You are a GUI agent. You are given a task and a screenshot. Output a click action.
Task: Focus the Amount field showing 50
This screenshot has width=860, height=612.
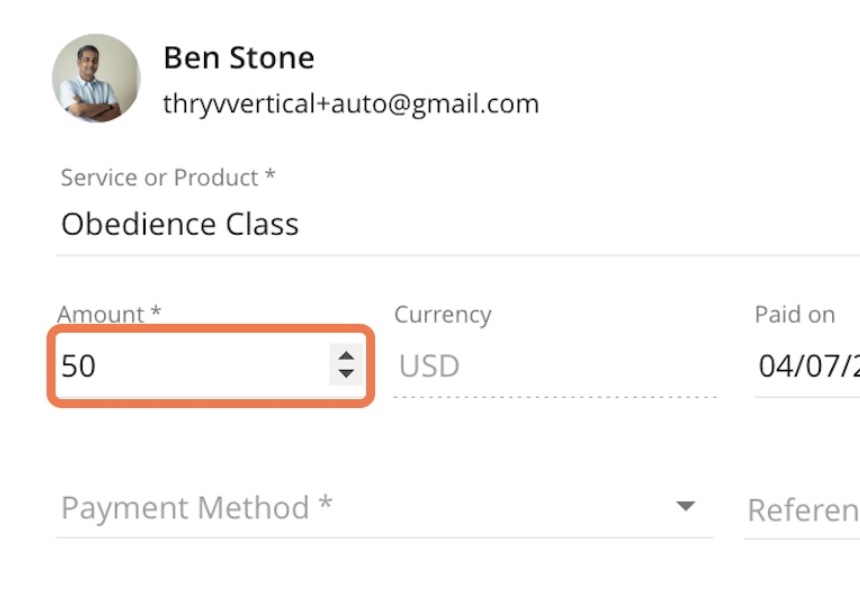(211, 366)
